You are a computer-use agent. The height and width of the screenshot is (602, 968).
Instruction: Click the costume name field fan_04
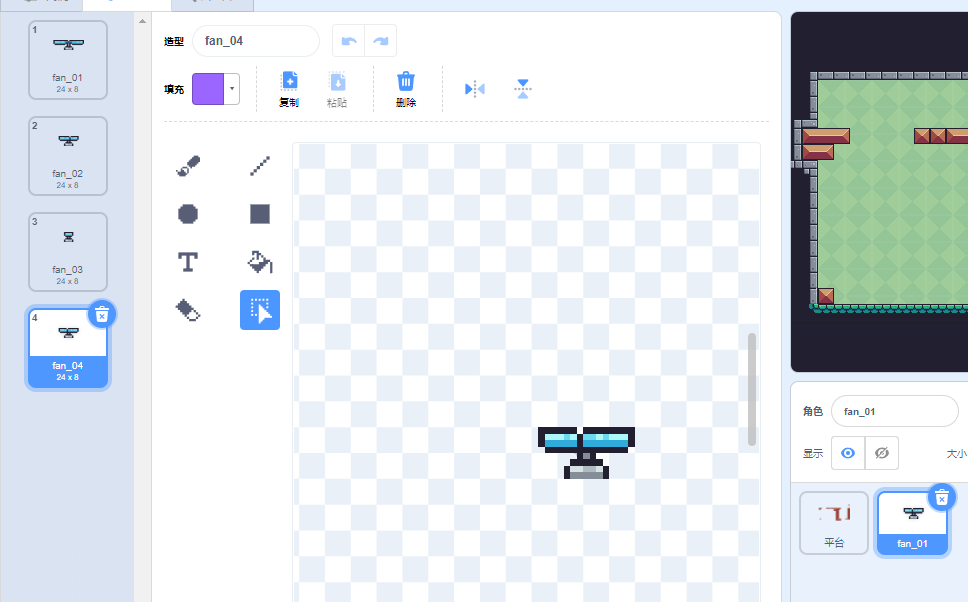pyautogui.click(x=255, y=41)
